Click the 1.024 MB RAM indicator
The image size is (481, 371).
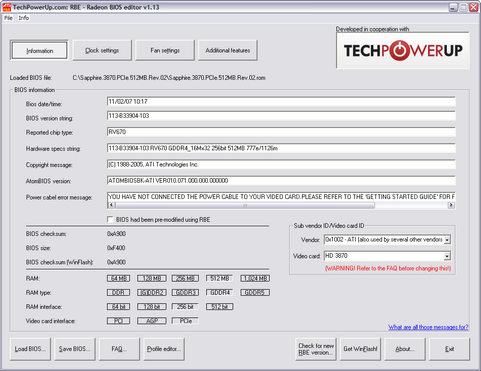255,278
